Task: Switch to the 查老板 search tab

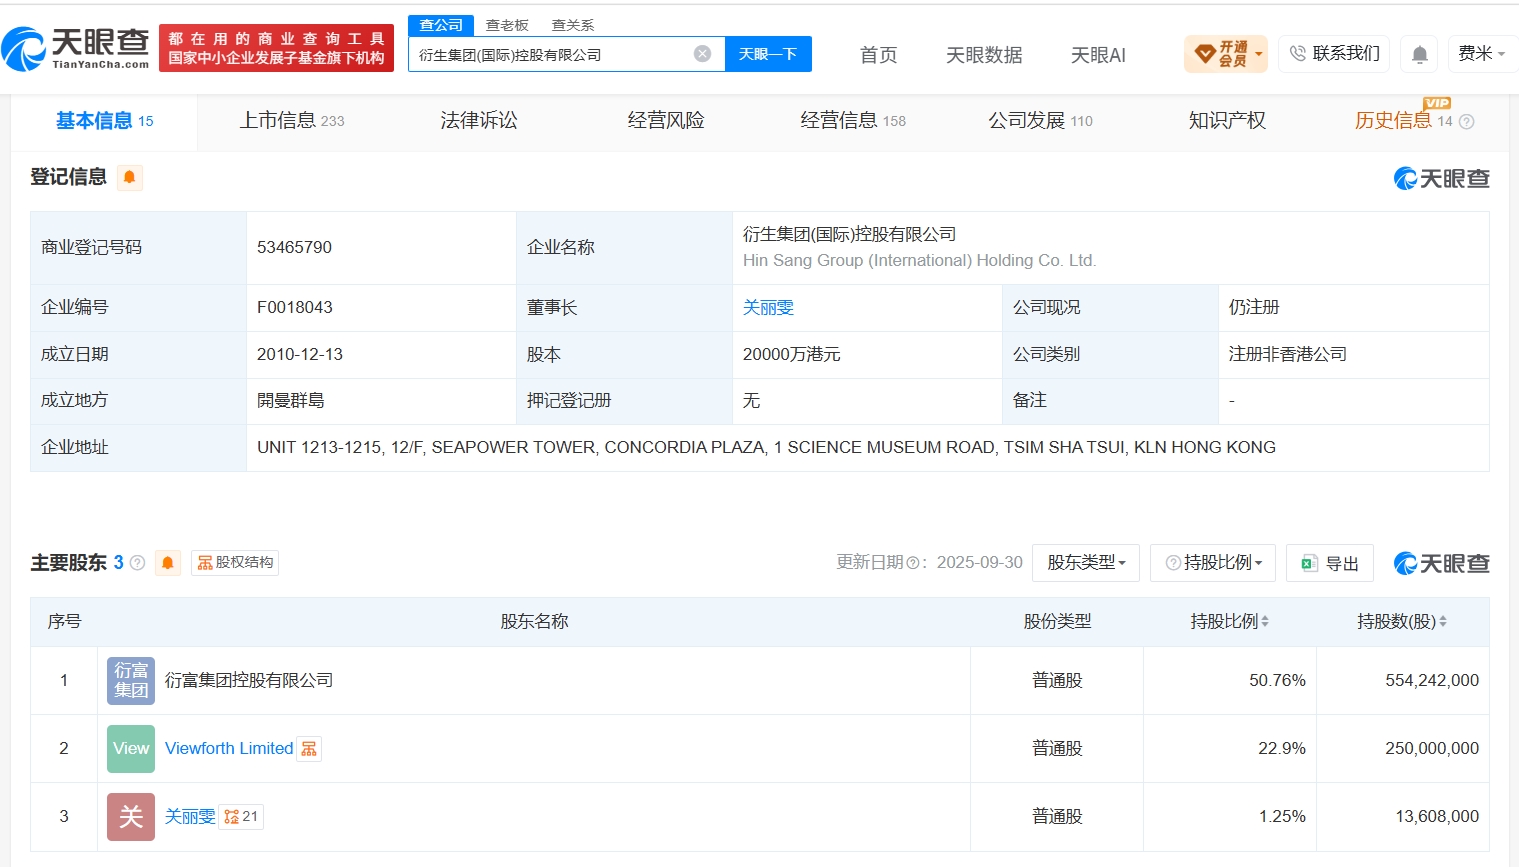Action: pos(507,25)
